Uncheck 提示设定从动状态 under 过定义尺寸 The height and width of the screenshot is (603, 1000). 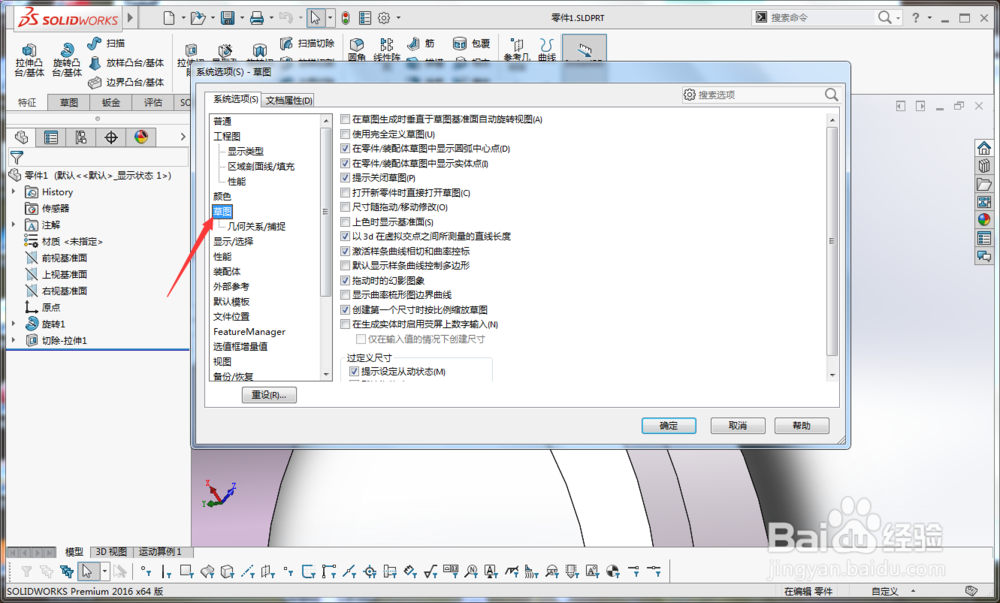[x=355, y=371]
